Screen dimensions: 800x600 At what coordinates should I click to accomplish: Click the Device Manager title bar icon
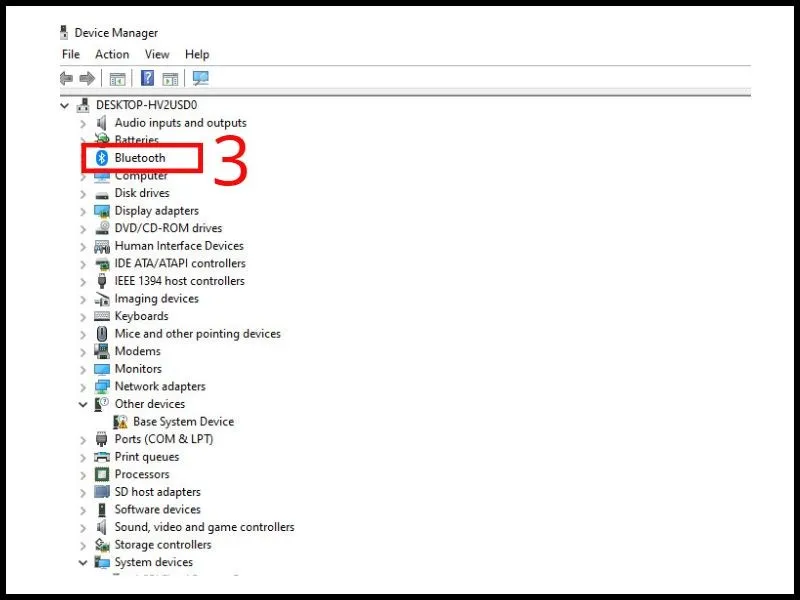click(63, 32)
